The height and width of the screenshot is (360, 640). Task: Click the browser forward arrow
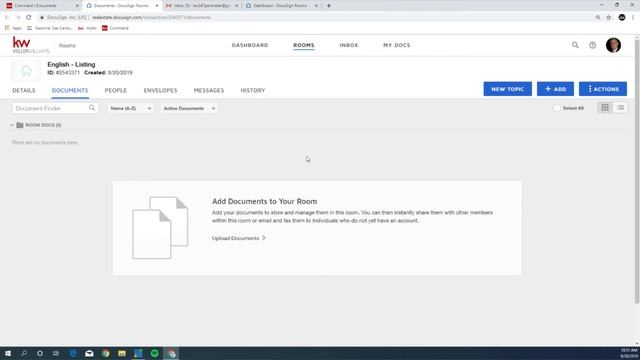[x=18, y=18]
